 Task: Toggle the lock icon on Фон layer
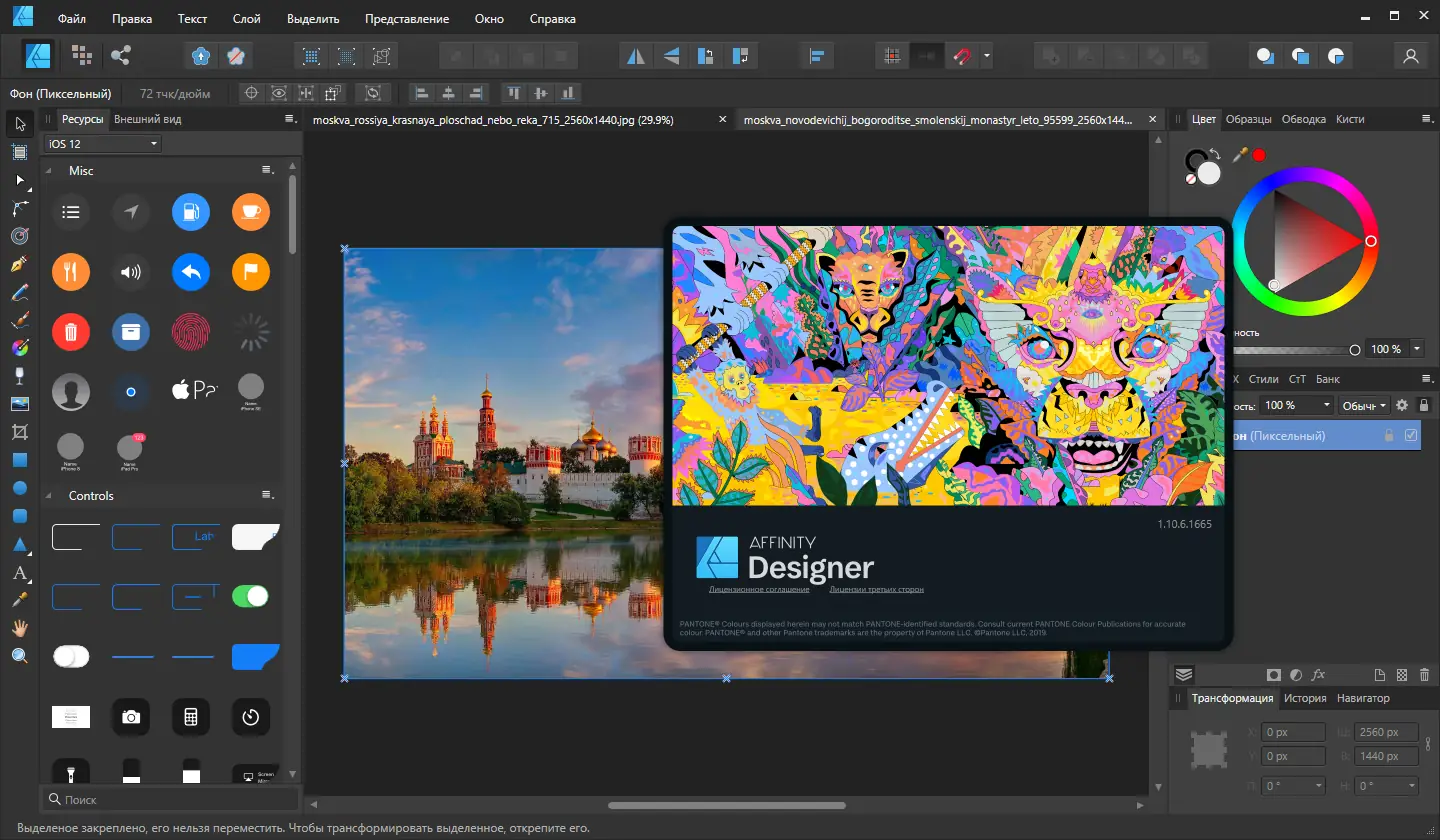pyautogui.click(x=1388, y=436)
